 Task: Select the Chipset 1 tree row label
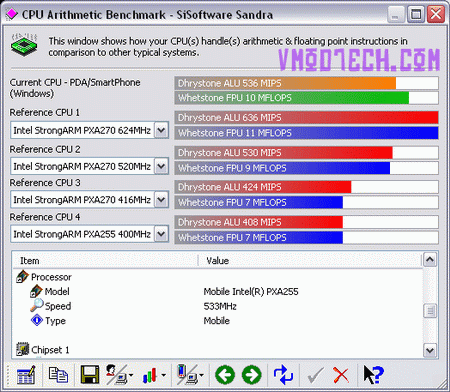point(50,350)
